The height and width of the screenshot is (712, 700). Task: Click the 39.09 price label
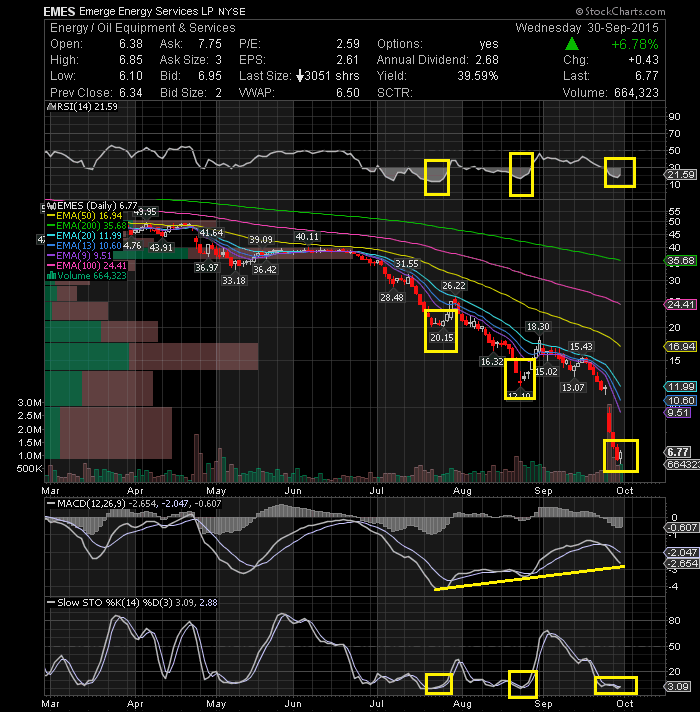[x=261, y=239]
